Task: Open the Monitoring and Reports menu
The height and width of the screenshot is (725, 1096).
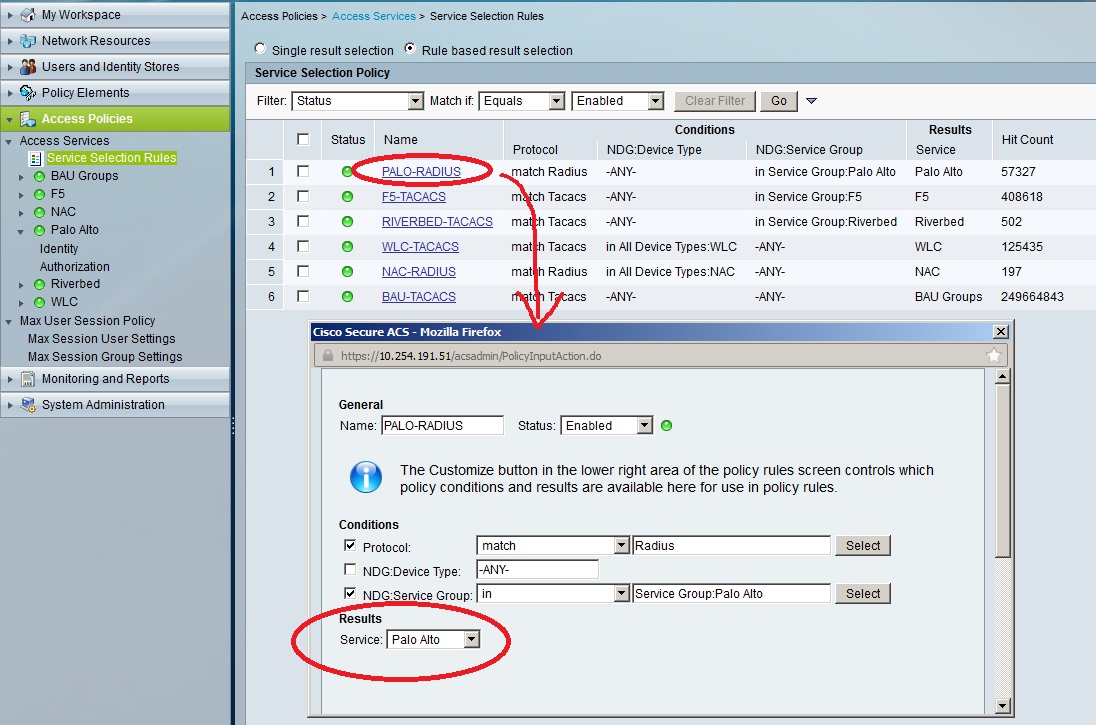Action: tap(115, 379)
